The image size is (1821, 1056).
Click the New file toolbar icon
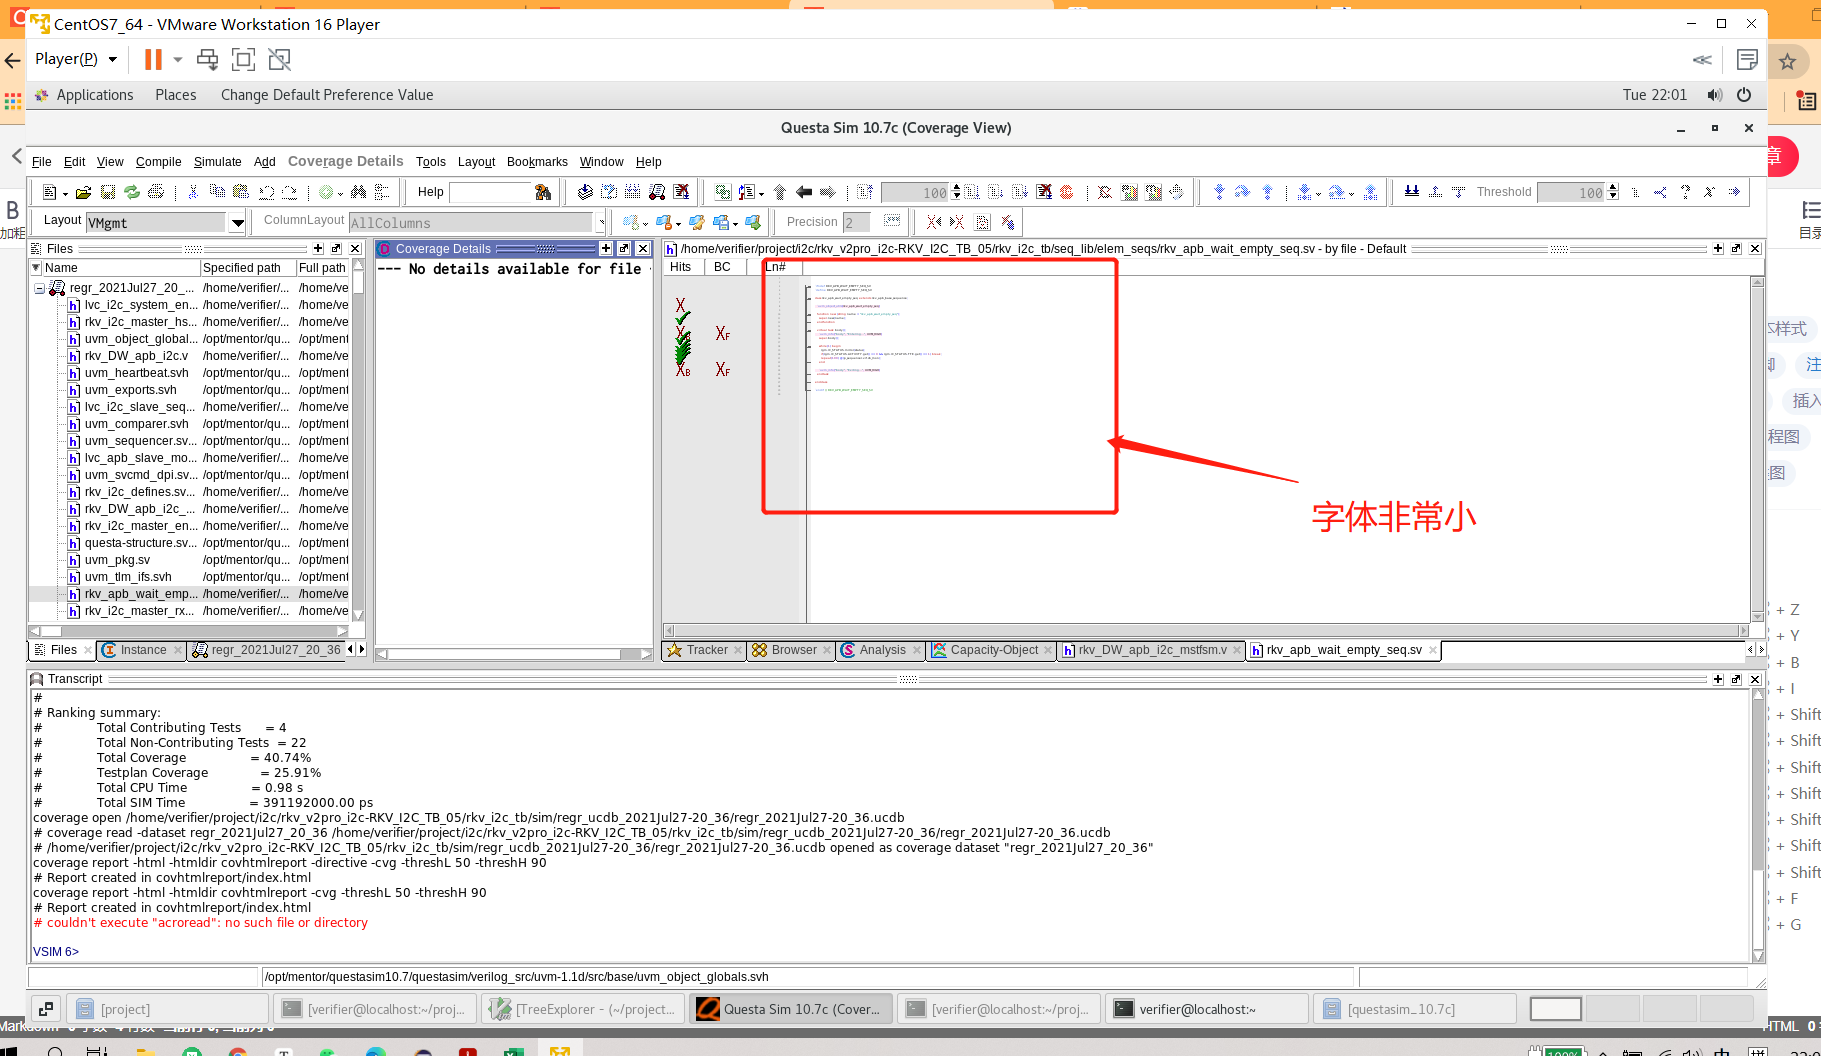point(49,192)
